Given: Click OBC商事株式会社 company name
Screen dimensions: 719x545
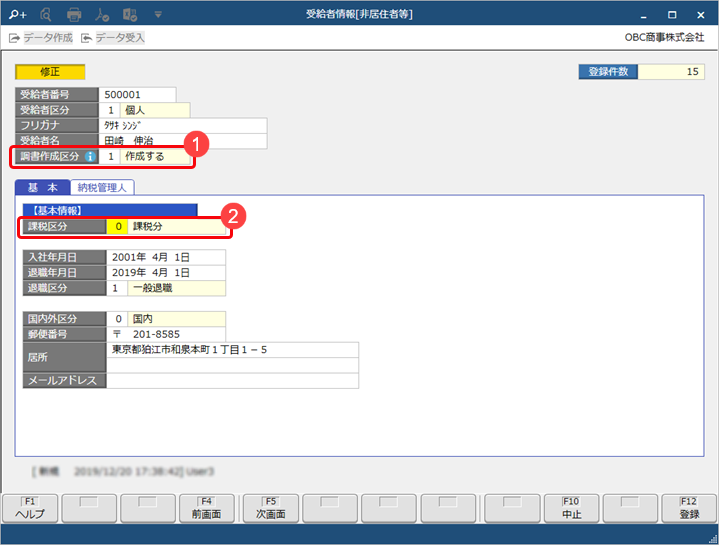Looking at the screenshot, I should (x=664, y=38).
